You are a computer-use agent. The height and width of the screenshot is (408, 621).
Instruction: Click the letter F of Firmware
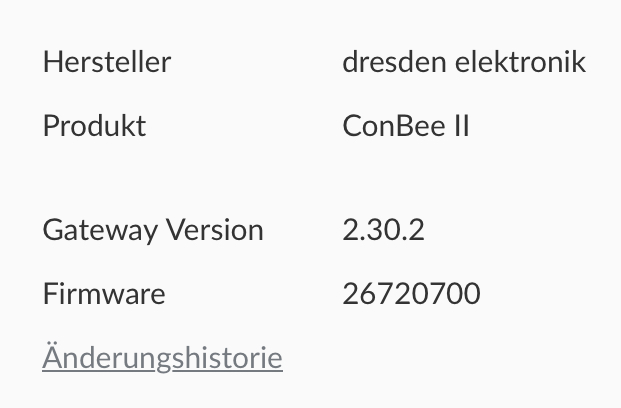pos(50,294)
